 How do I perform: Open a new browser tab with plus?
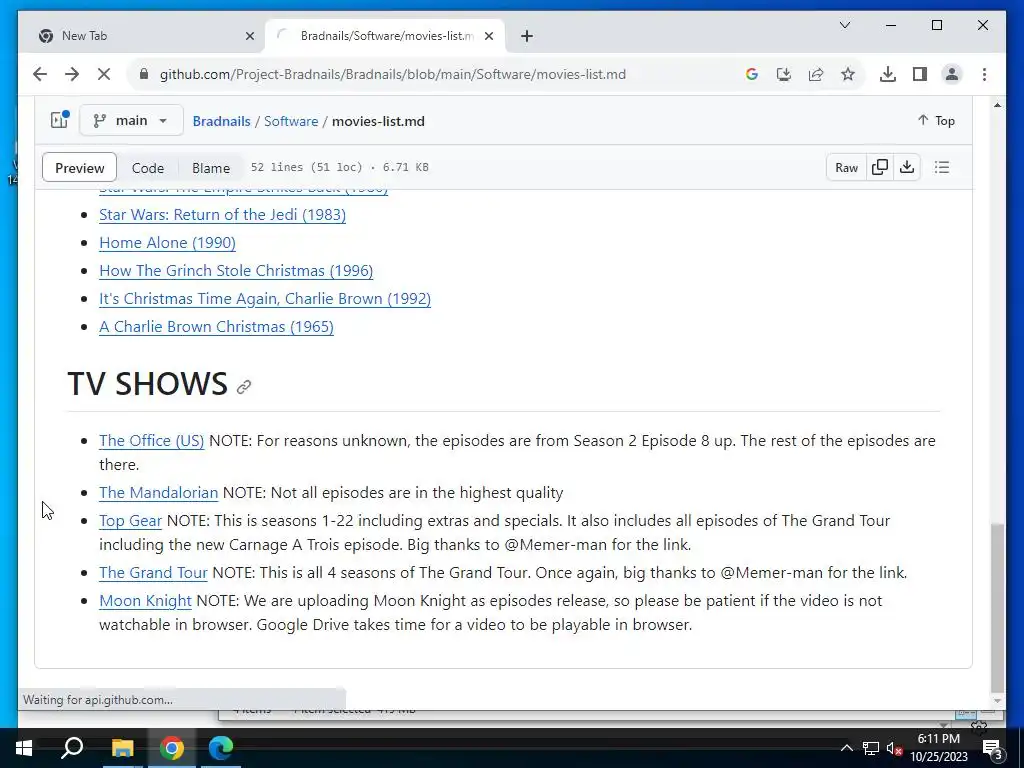527,36
